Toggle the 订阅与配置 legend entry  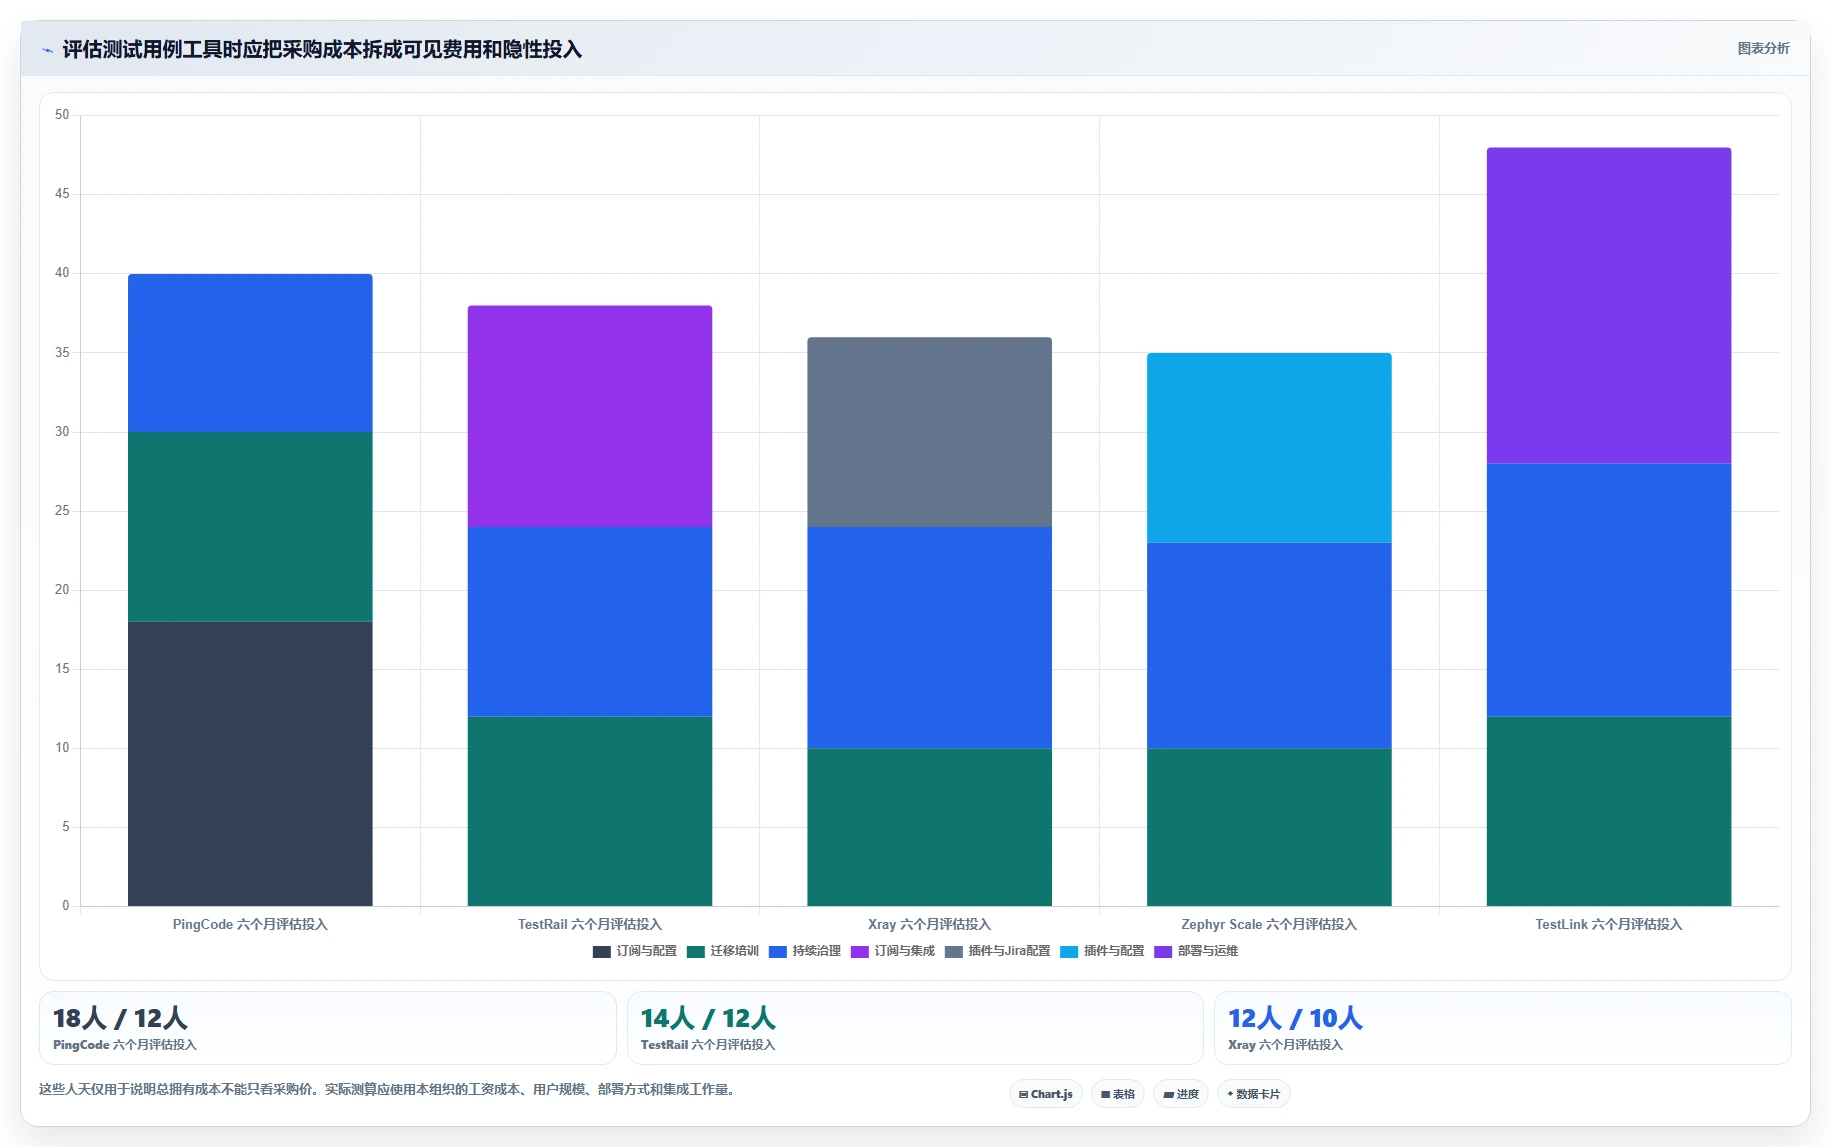pos(635,951)
